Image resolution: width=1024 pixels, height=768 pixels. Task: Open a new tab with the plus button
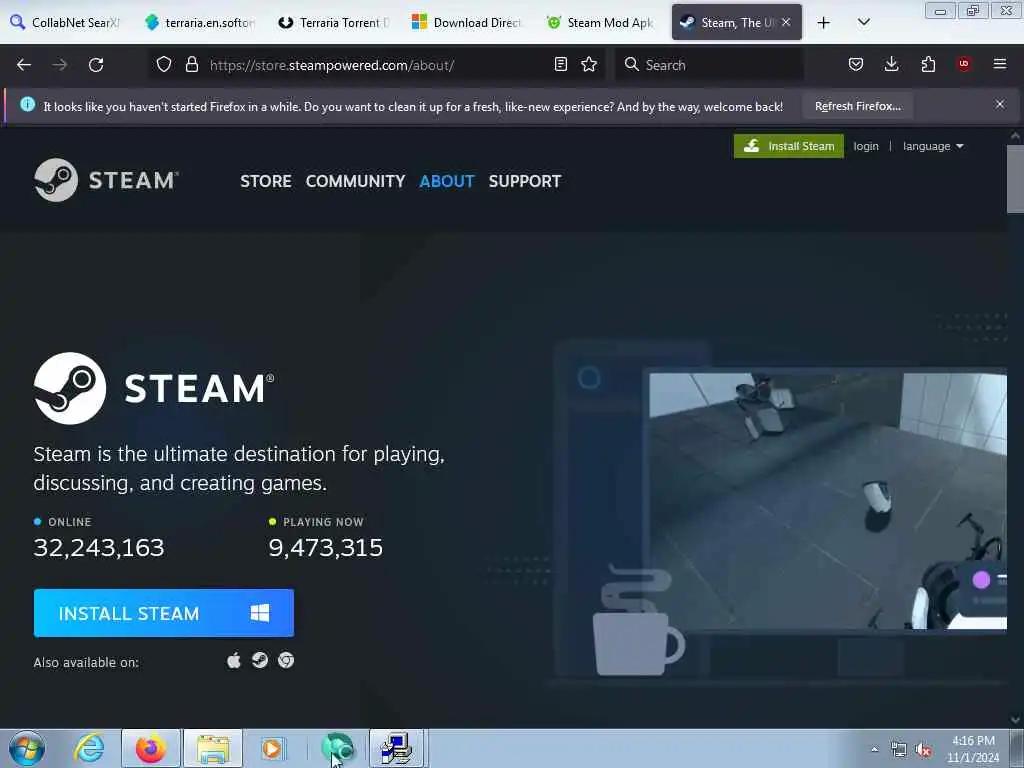(x=824, y=23)
